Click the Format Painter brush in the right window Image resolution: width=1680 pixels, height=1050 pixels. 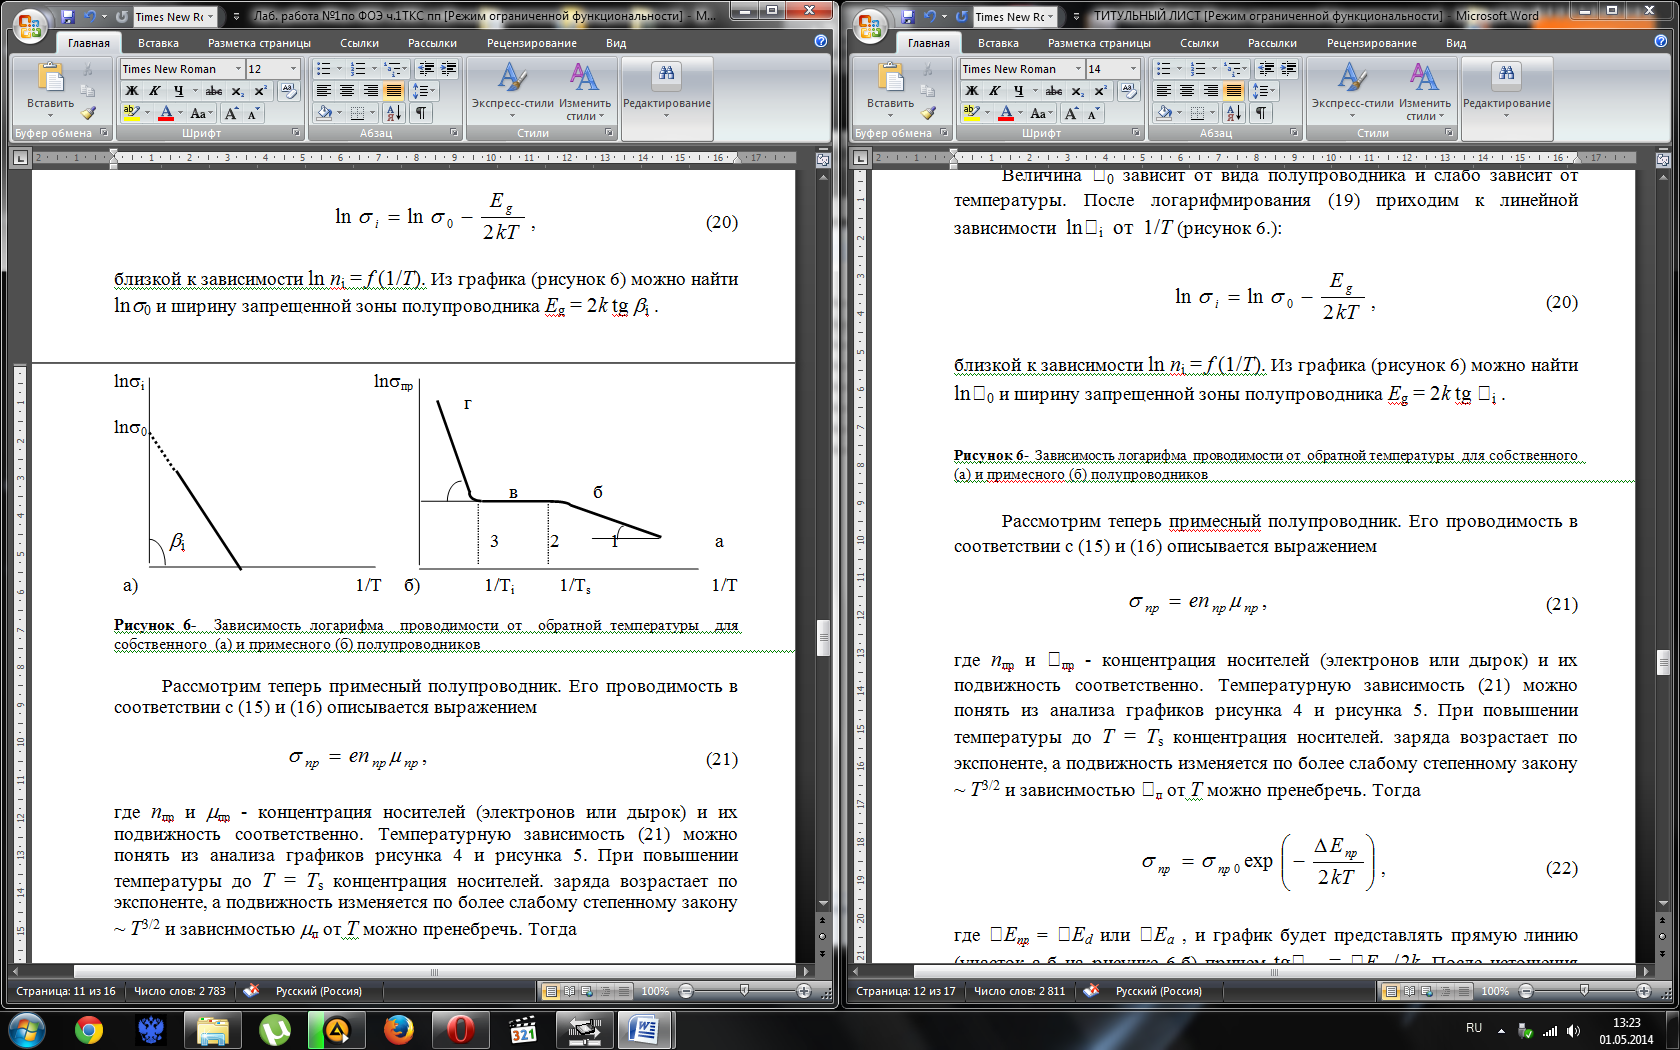pos(929,113)
